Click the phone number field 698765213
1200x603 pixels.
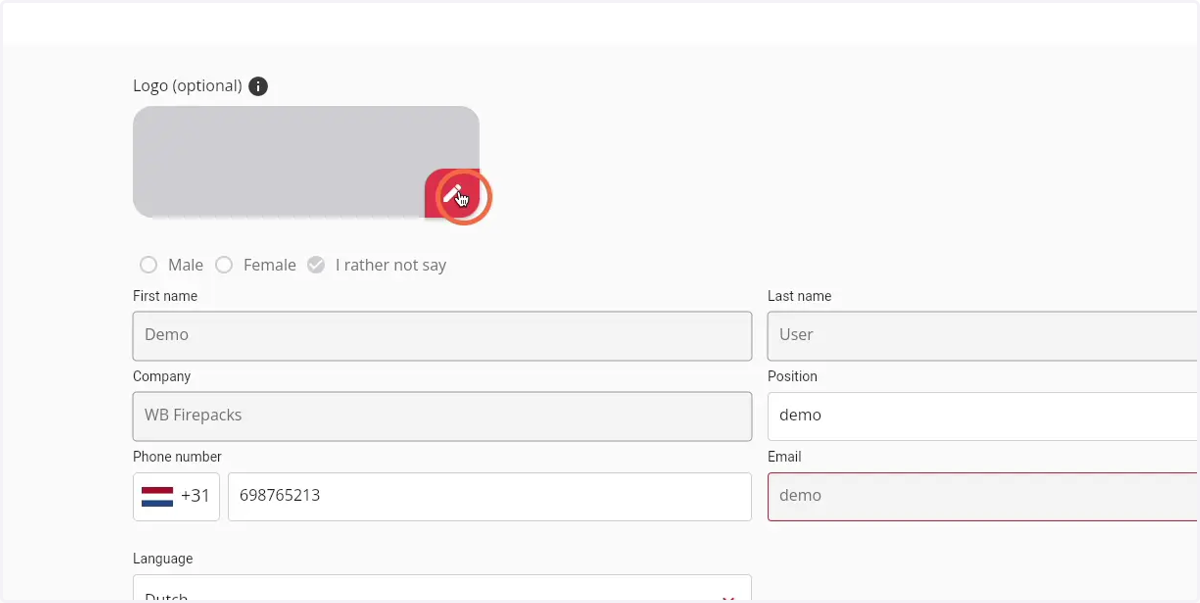coord(490,496)
